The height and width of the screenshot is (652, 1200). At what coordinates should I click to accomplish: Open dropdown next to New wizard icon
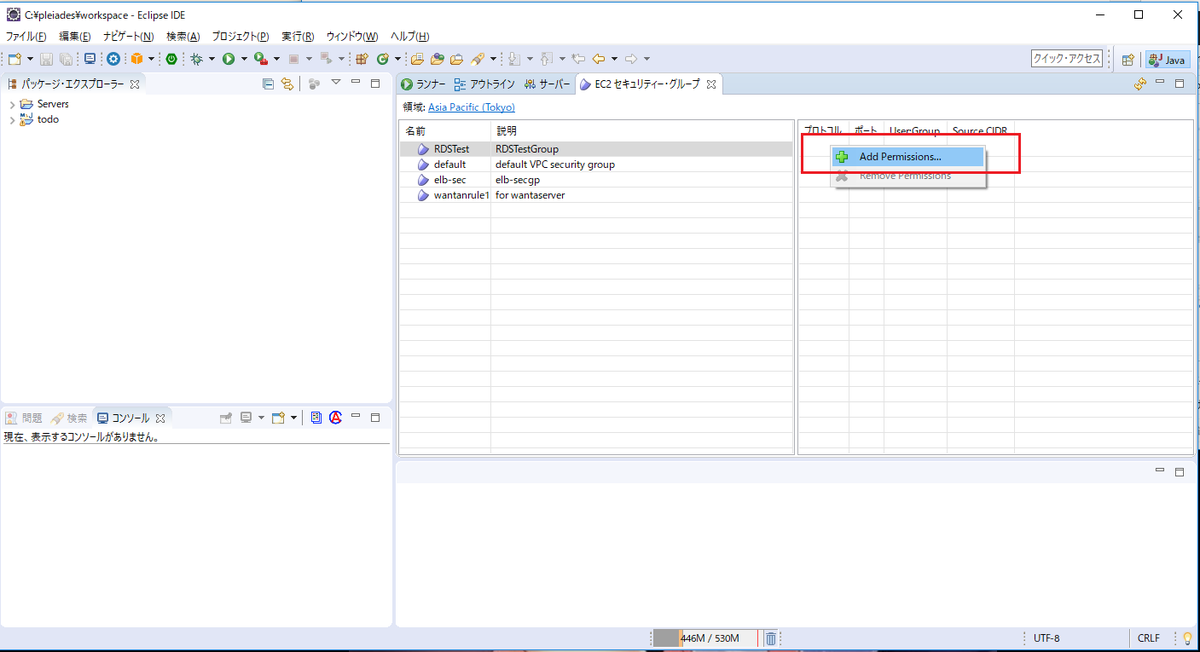click(30, 59)
